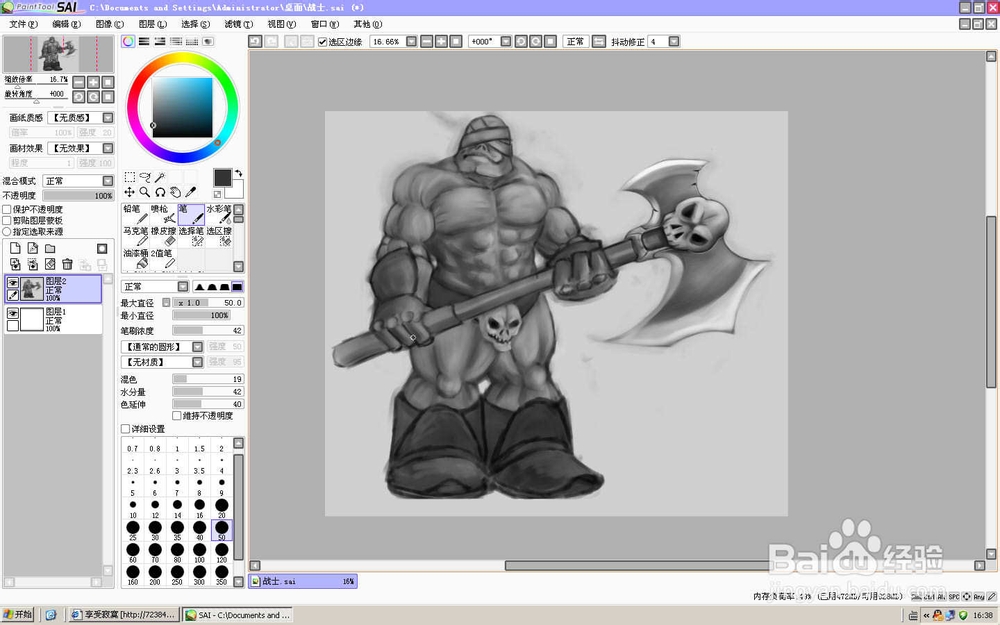Open the 图层 menu
Image resolution: width=1000 pixels, height=625 pixels.
[152, 24]
